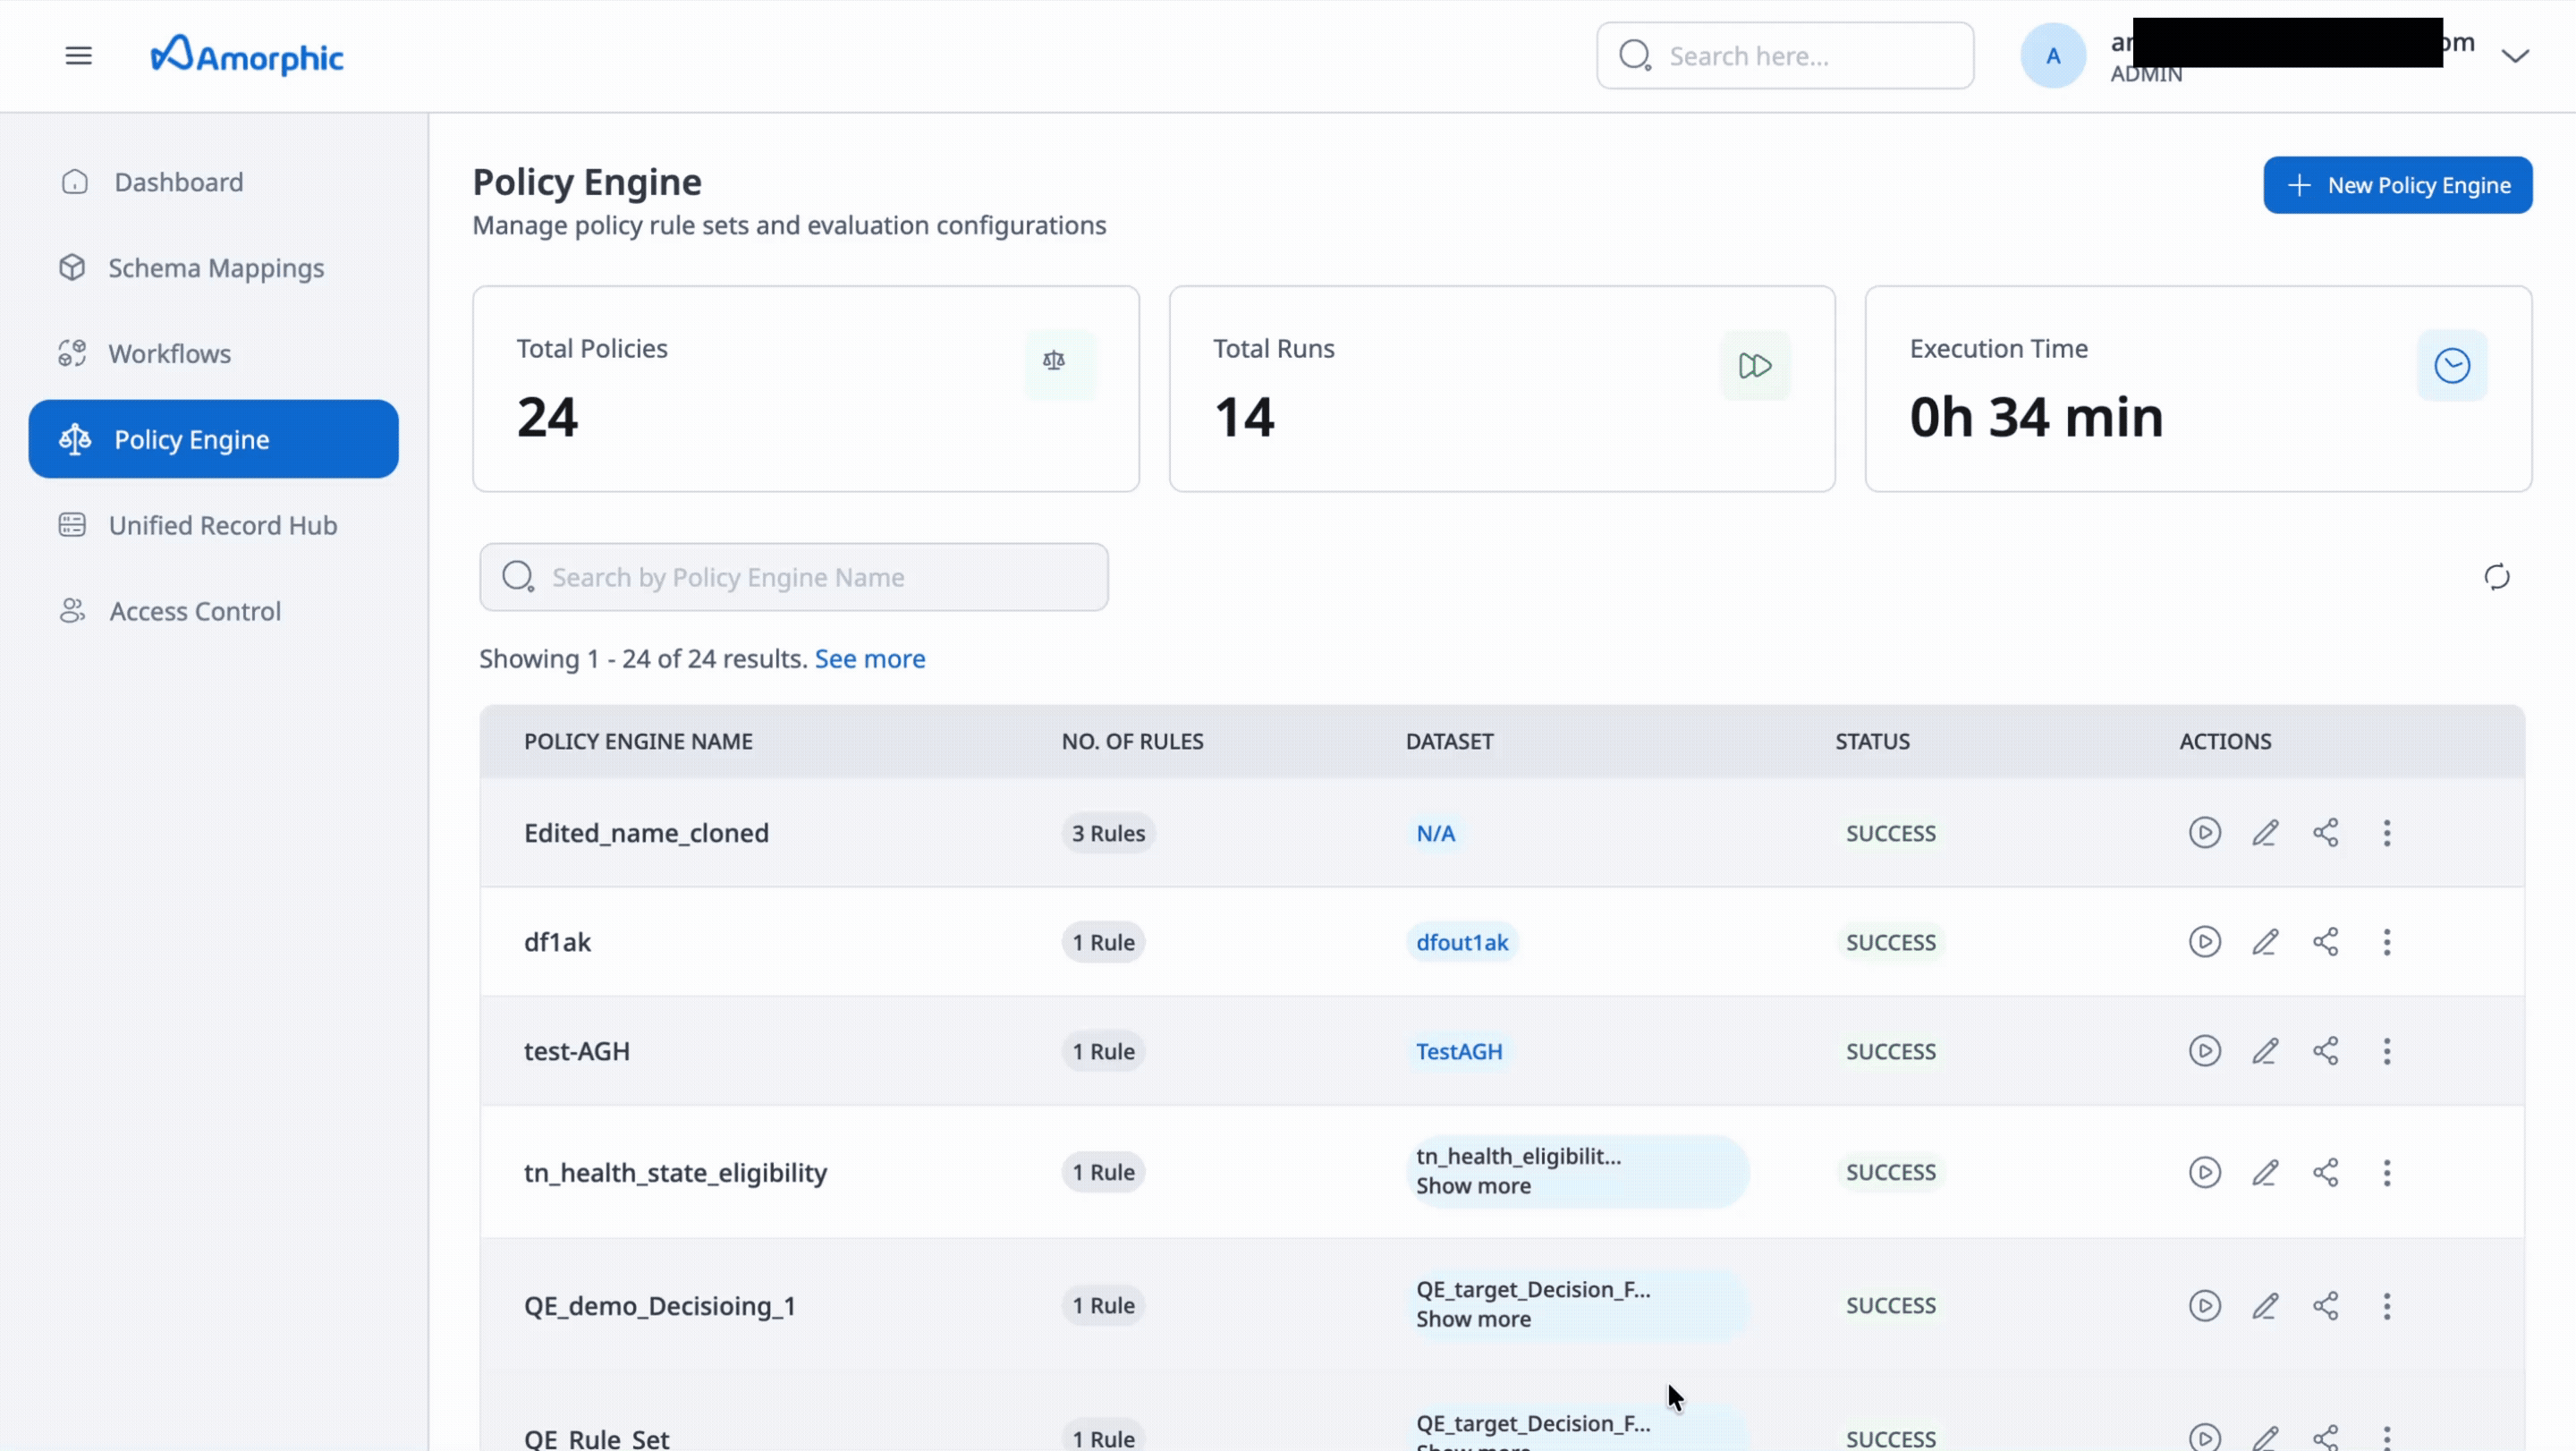Click the play icon on Total Runs card
Viewport: 2576px width, 1451px height.
pyautogui.click(x=1755, y=365)
